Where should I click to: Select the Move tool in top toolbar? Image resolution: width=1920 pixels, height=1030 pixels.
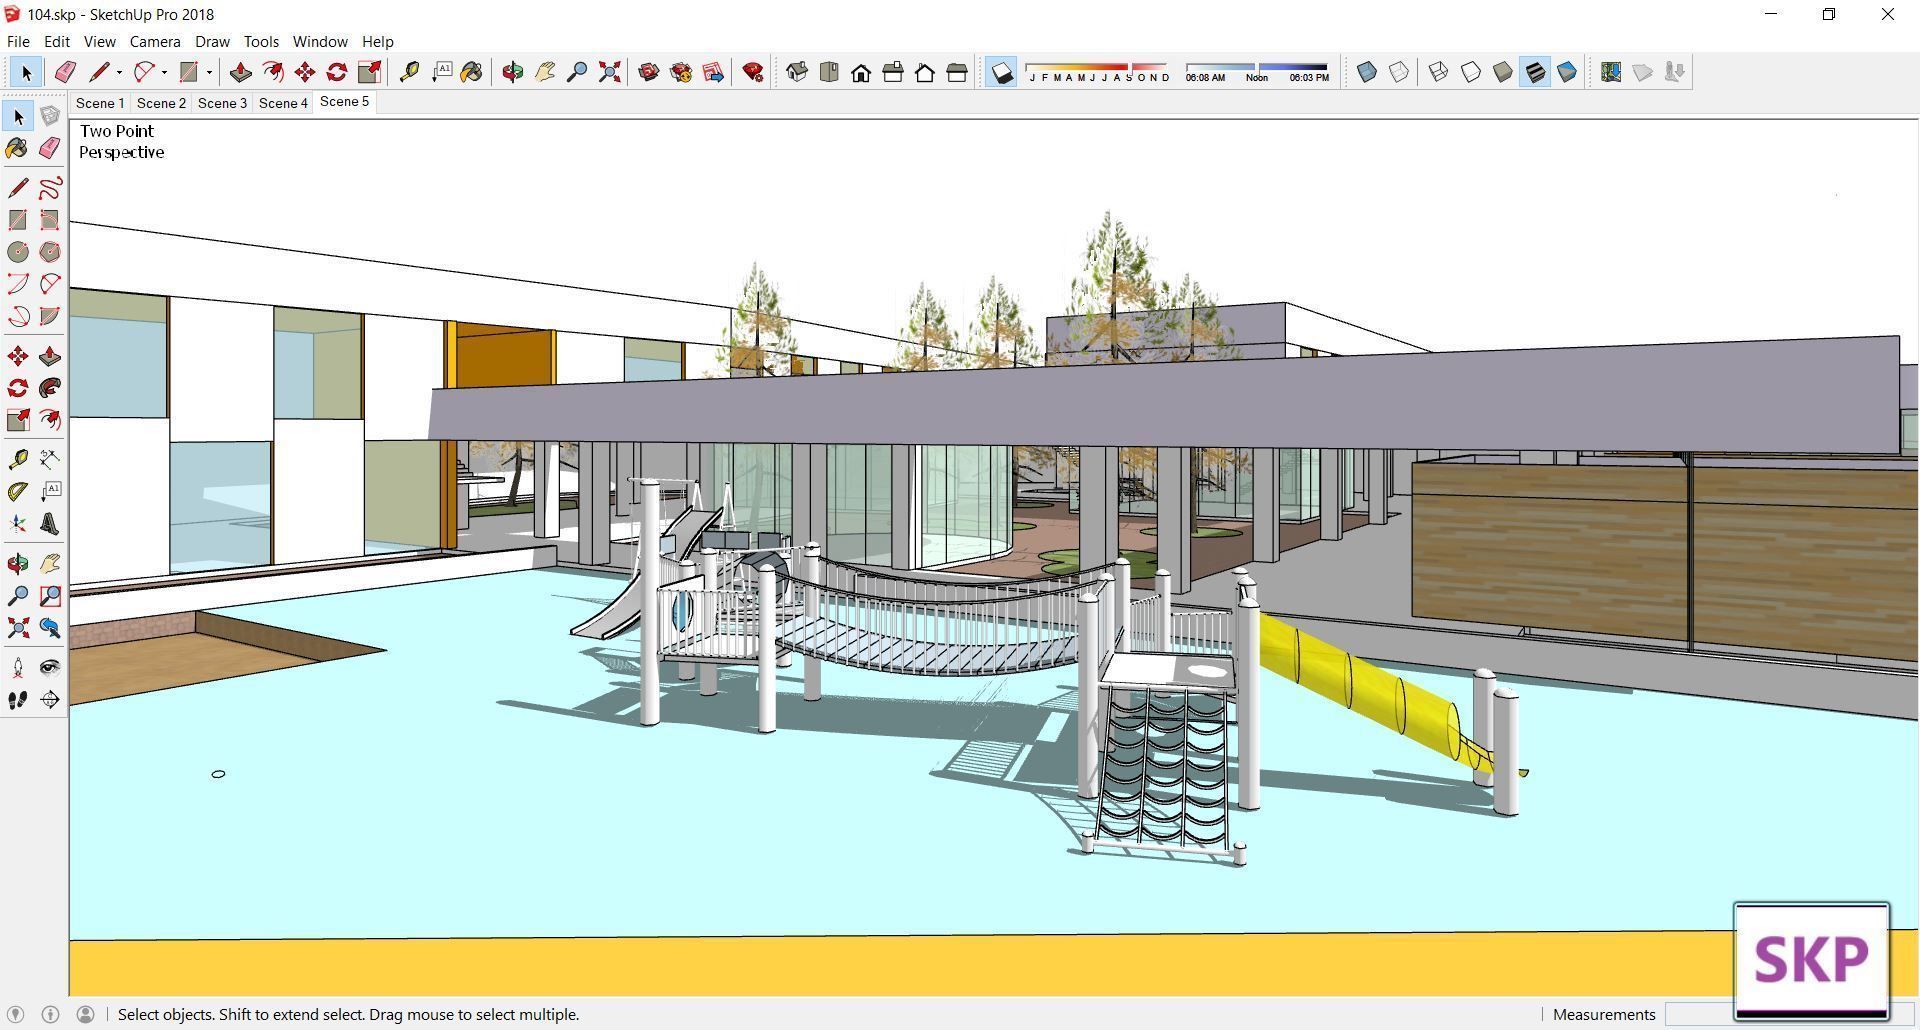point(305,72)
